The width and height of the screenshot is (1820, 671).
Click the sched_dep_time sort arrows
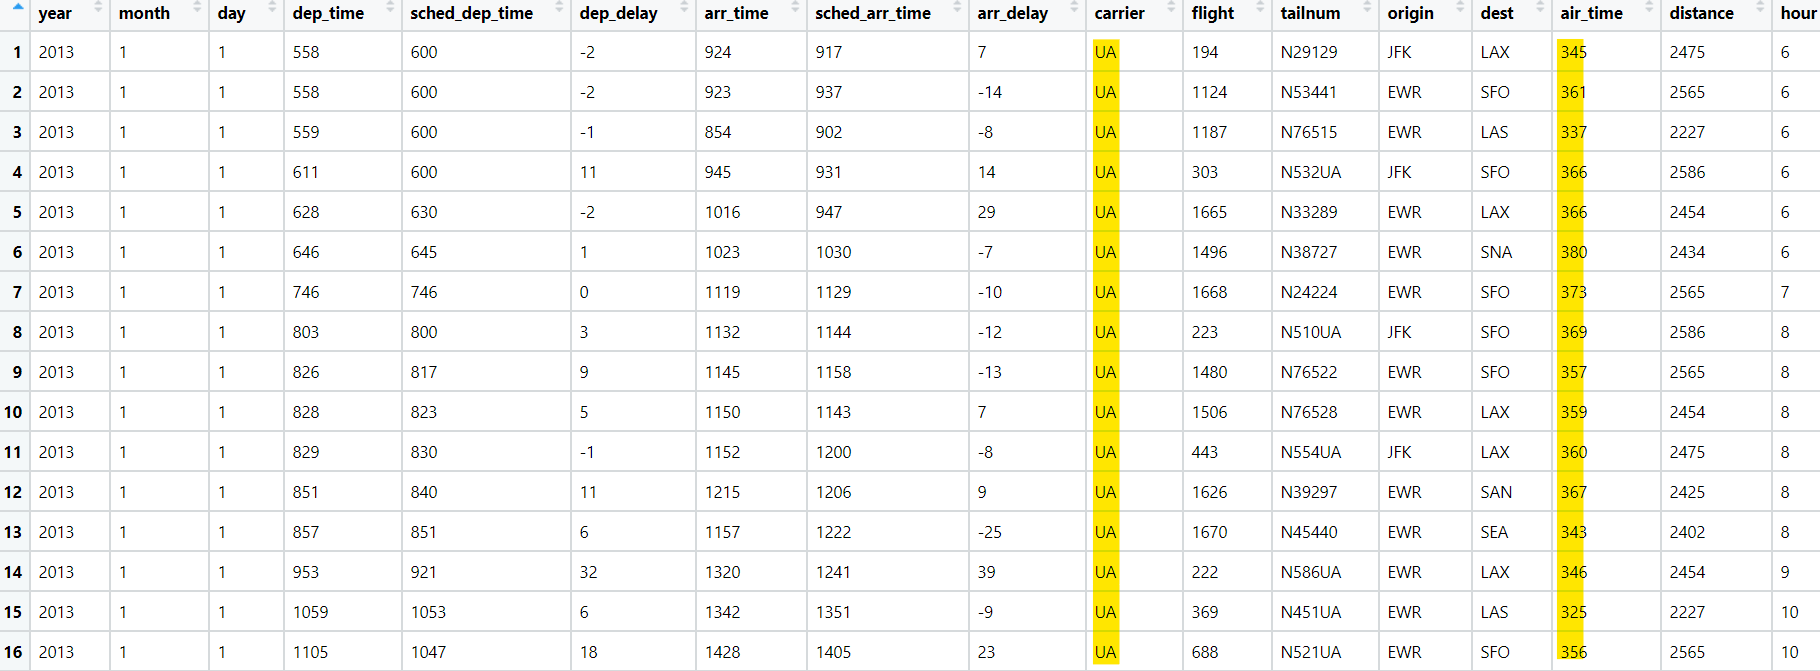pyautogui.click(x=558, y=7)
